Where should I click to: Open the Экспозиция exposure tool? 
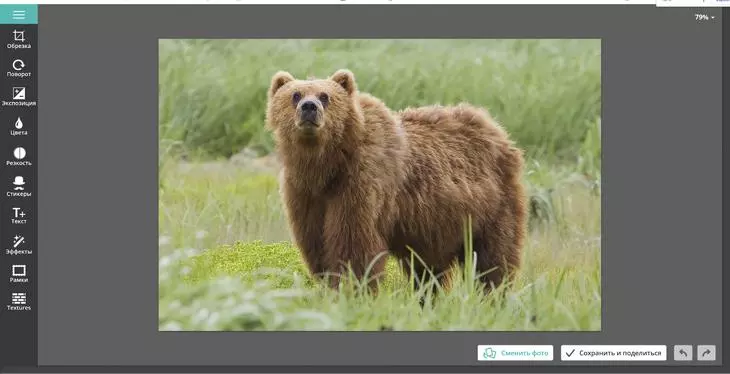pyautogui.click(x=19, y=97)
